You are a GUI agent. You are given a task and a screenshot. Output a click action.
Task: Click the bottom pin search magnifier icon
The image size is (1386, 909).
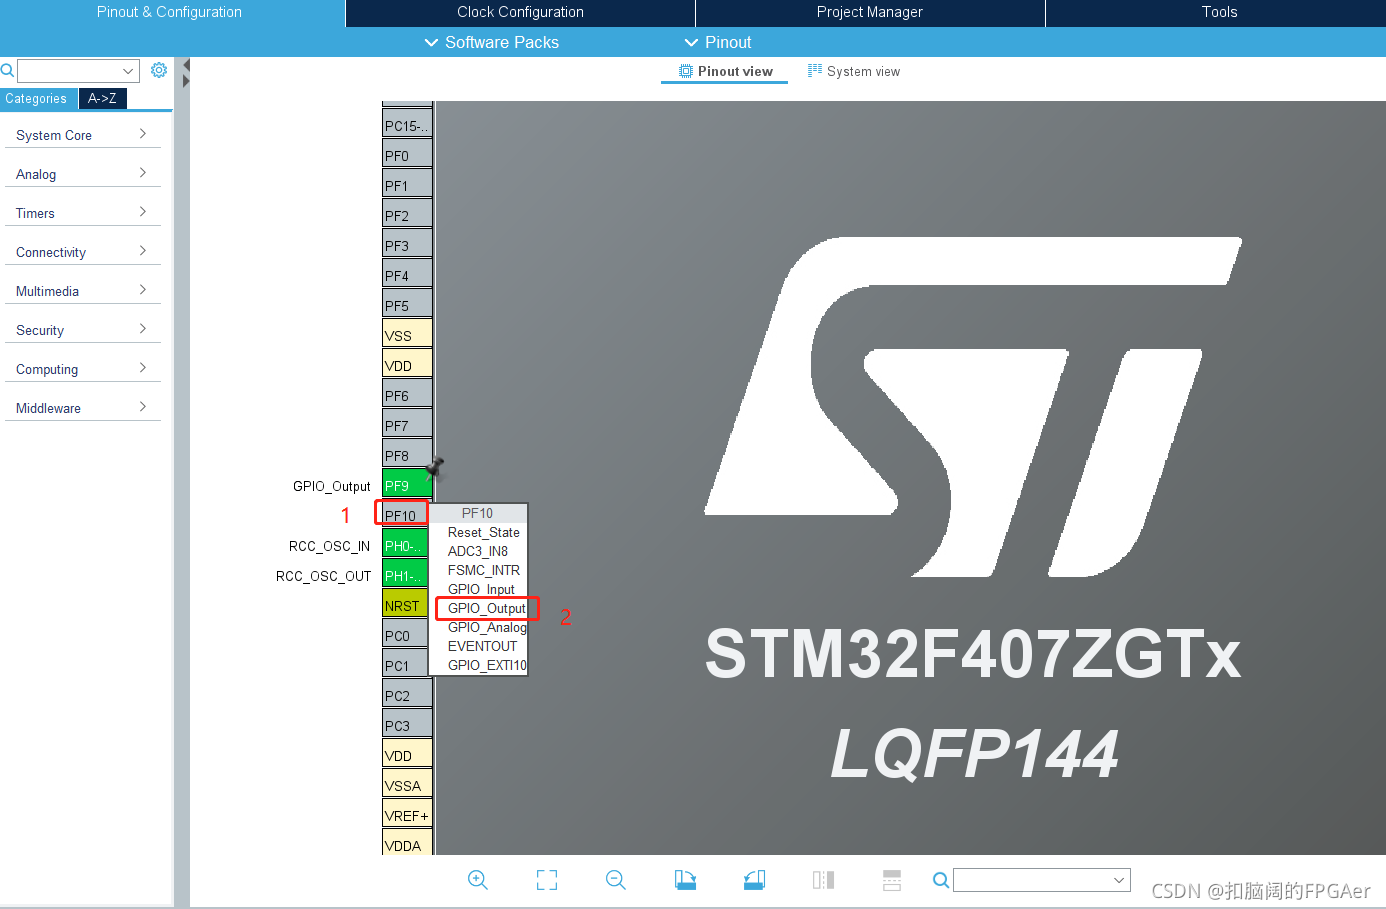(940, 880)
